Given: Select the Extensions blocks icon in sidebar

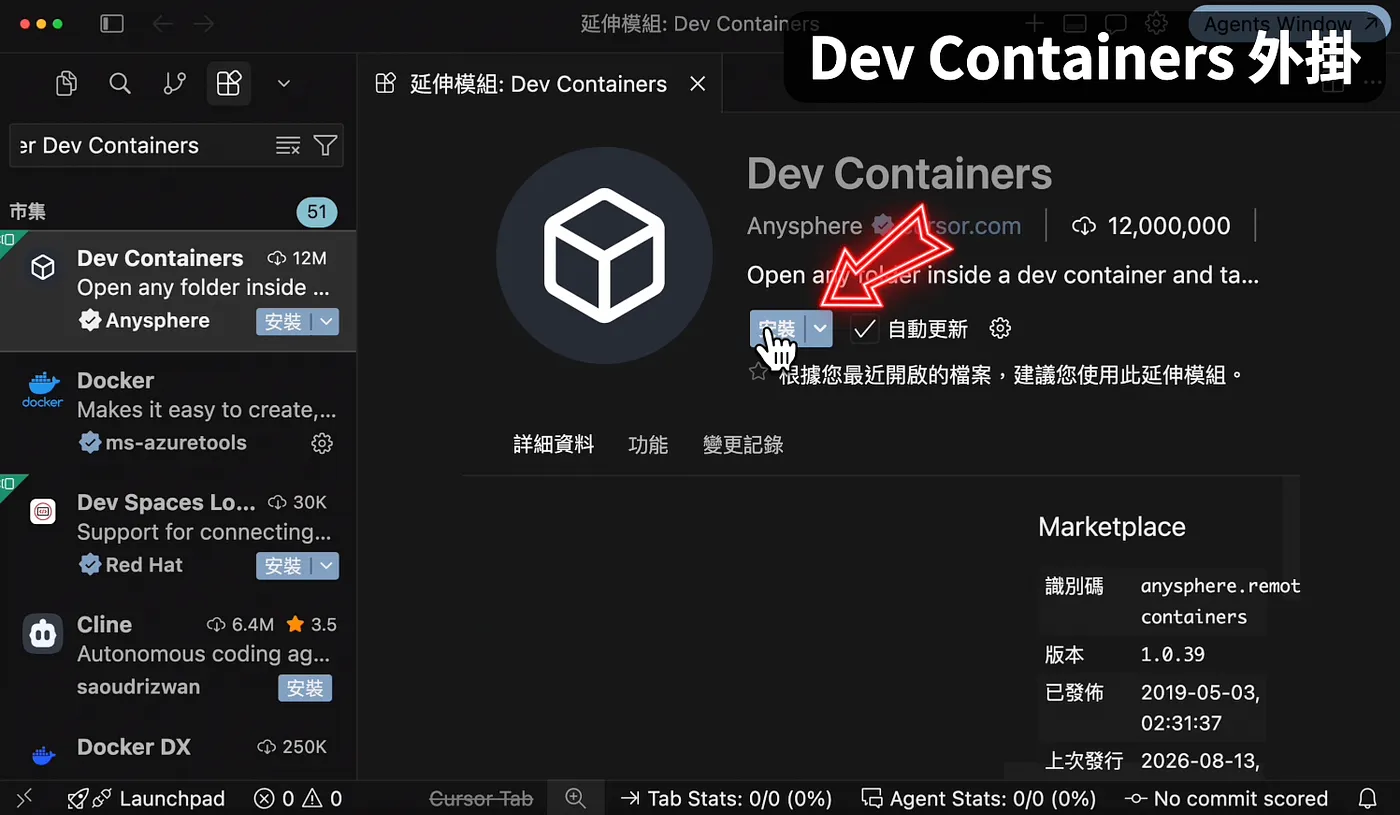Looking at the screenshot, I should [228, 84].
